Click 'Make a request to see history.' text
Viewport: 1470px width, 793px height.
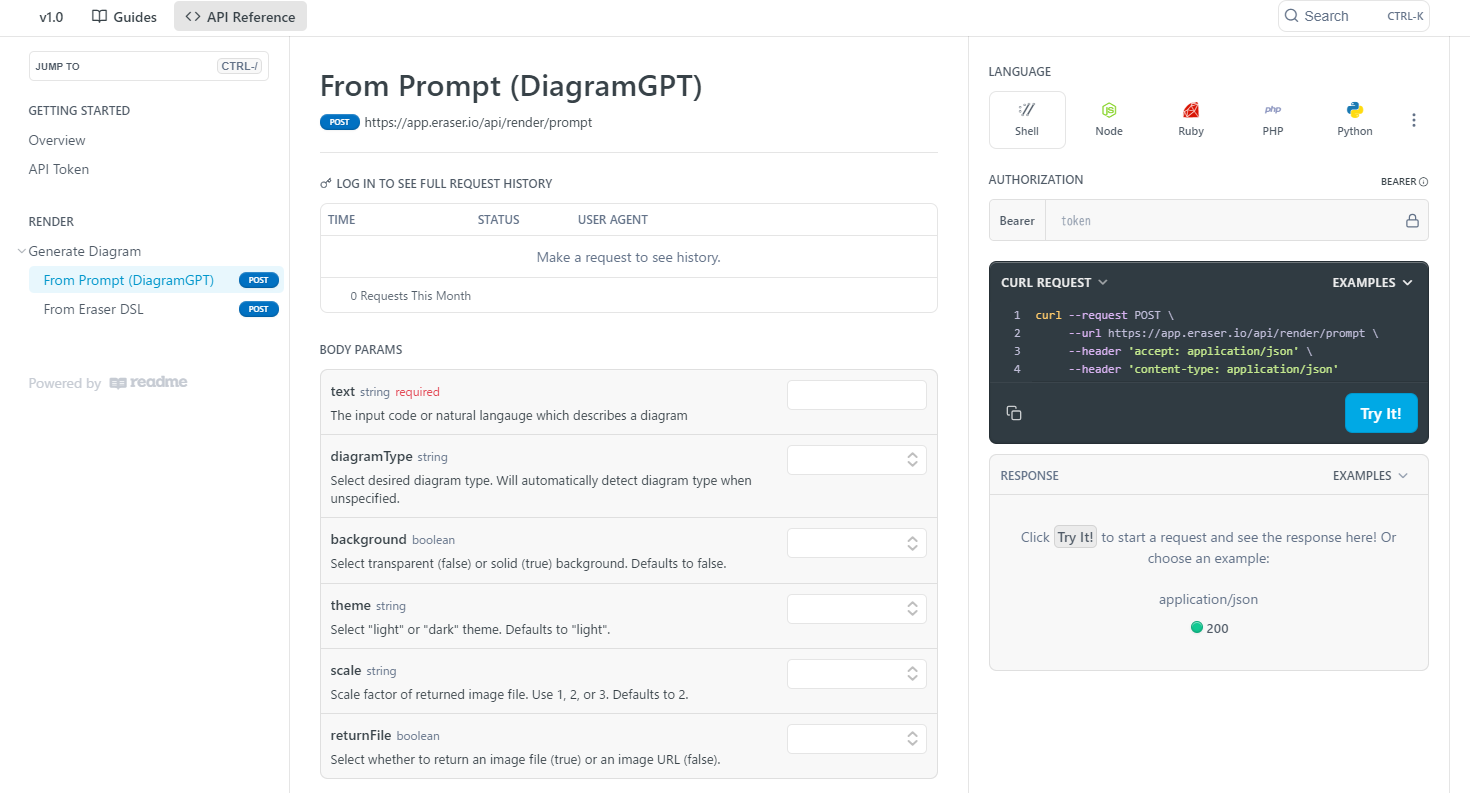(628, 257)
